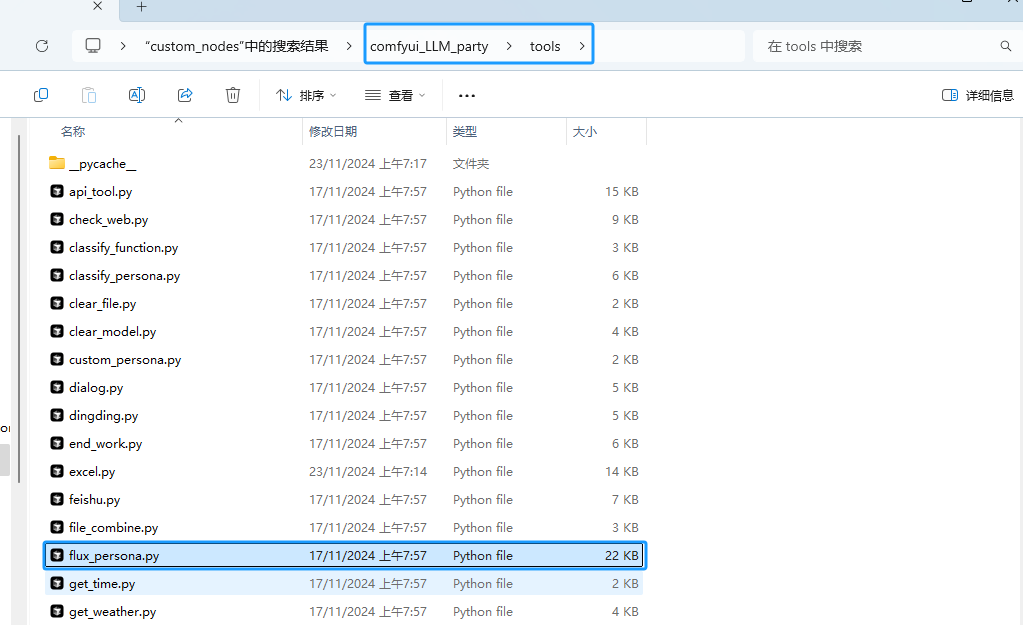The image size is (1023, 625).
Task: Expand the chevron after the search results breadcrumb
Action: click(x=349, y=46)
